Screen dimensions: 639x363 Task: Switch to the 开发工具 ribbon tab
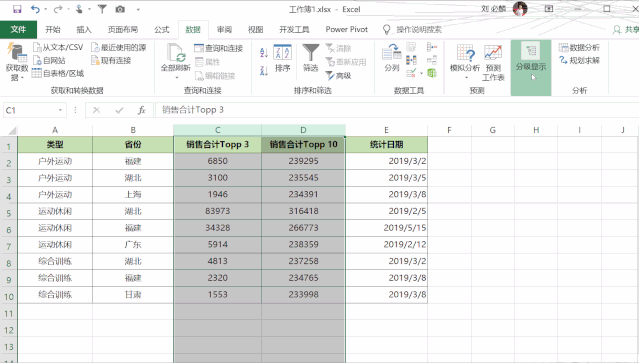click(x=294, y=29)
